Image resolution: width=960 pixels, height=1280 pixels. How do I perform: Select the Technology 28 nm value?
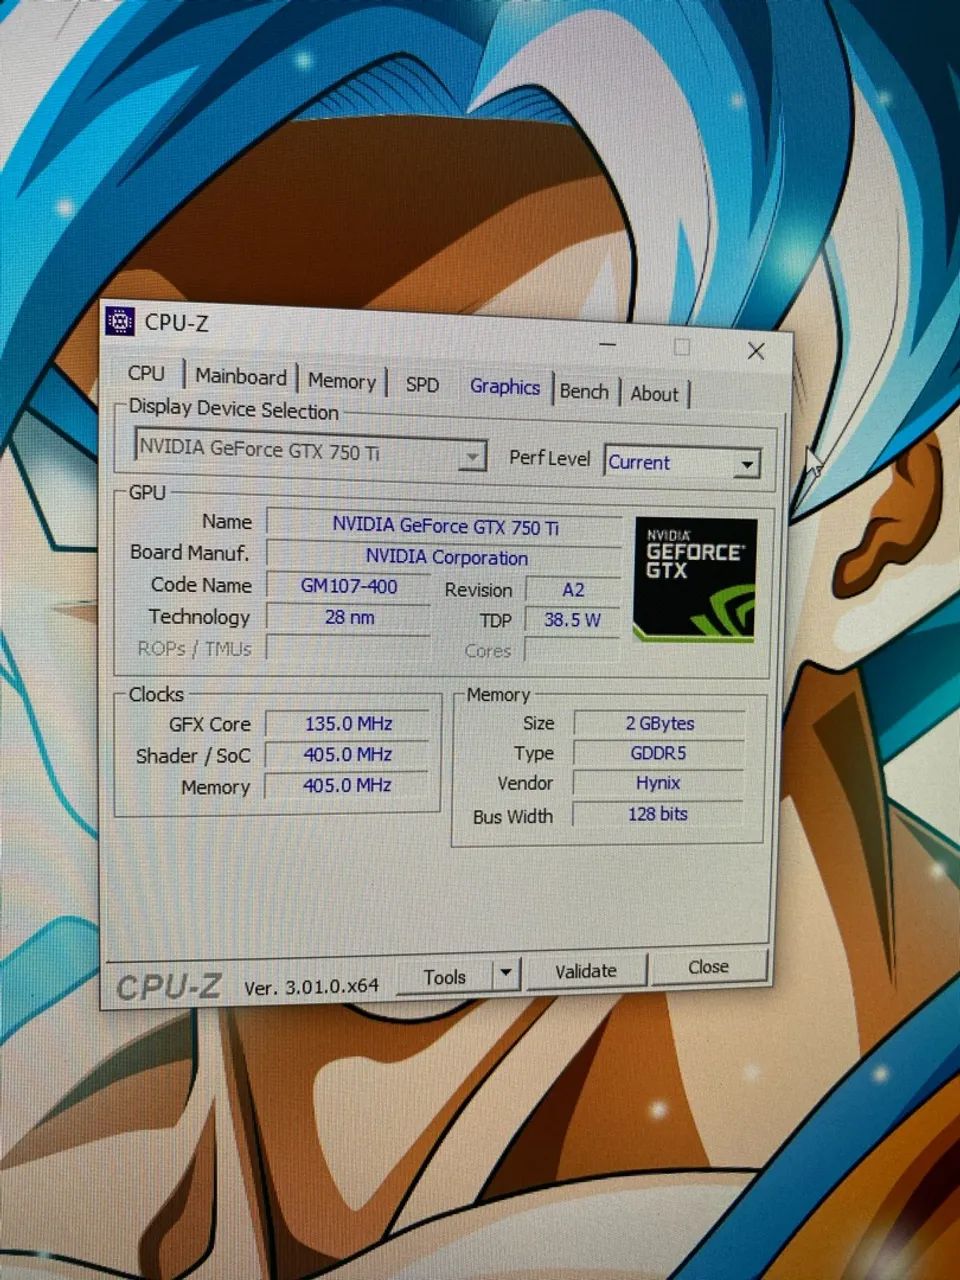pos(349,618)
